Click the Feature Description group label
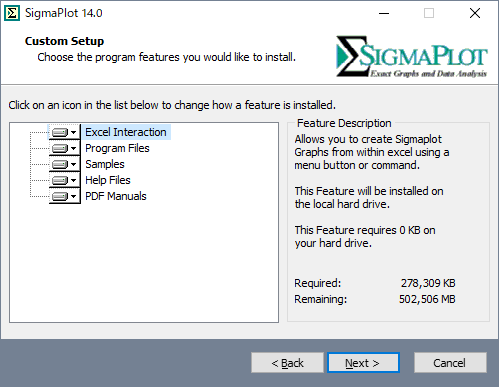 344,123
